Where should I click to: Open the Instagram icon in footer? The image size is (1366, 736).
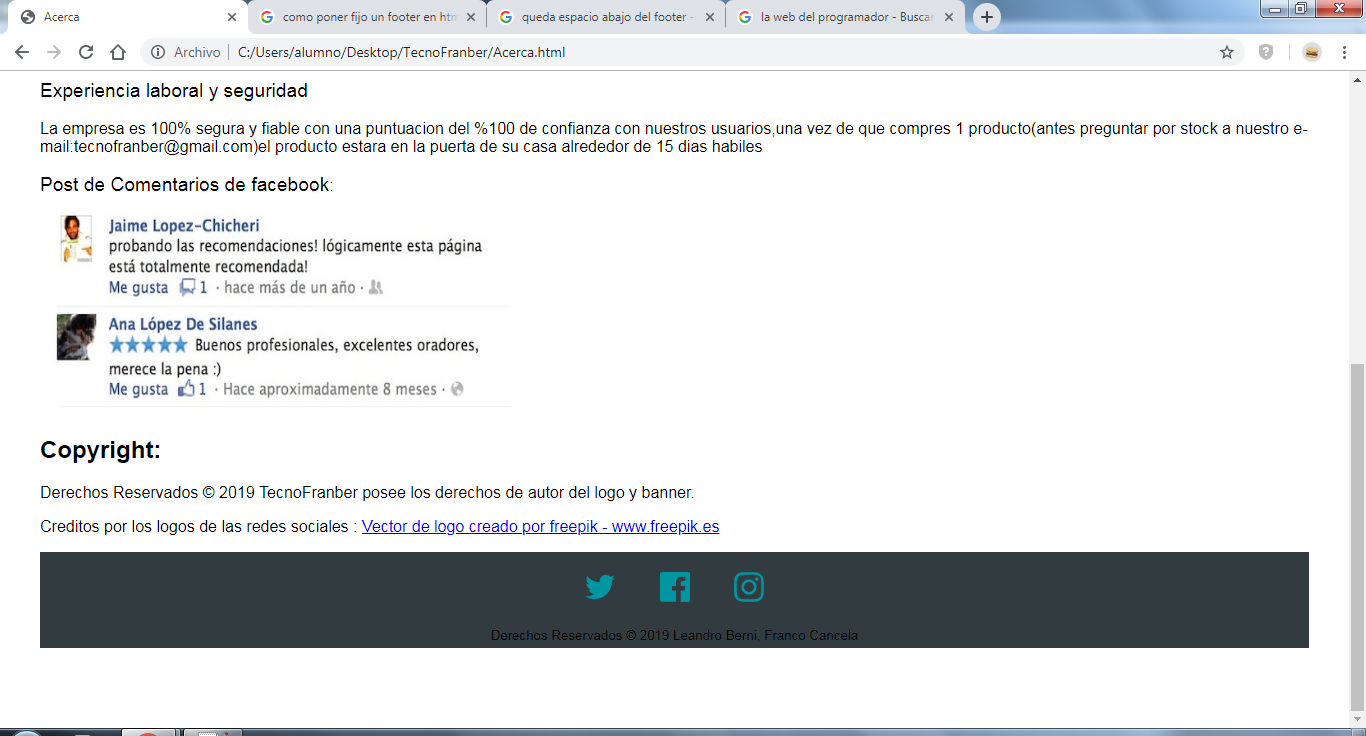point(749,587)
